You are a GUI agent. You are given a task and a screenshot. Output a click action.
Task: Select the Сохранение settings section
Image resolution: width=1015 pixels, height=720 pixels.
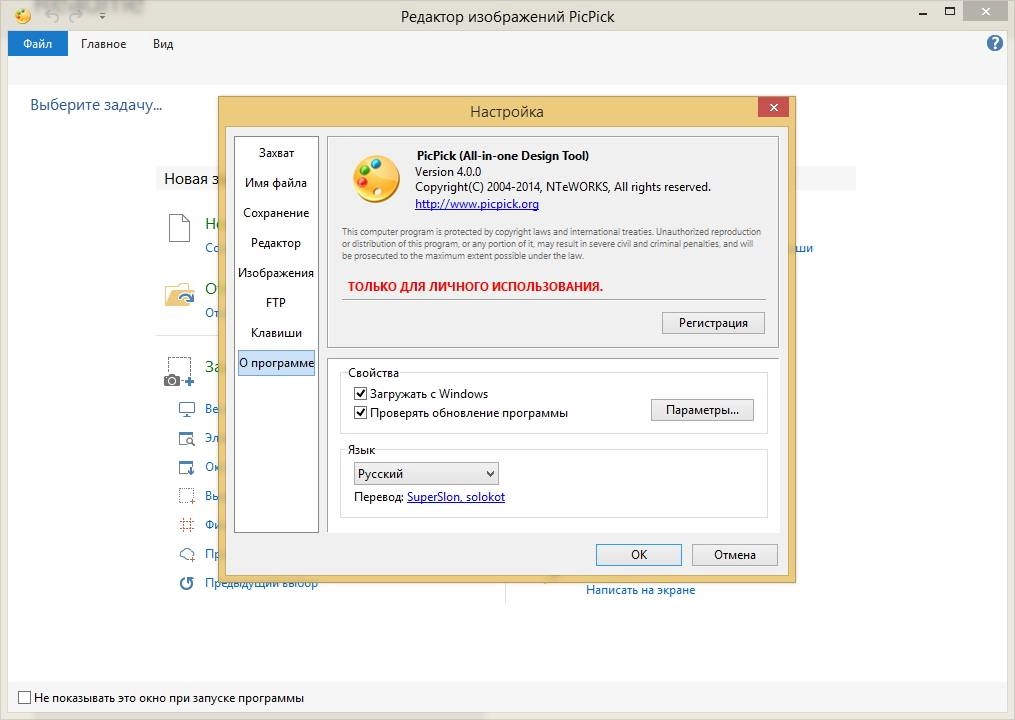click(x=276, y=213)
